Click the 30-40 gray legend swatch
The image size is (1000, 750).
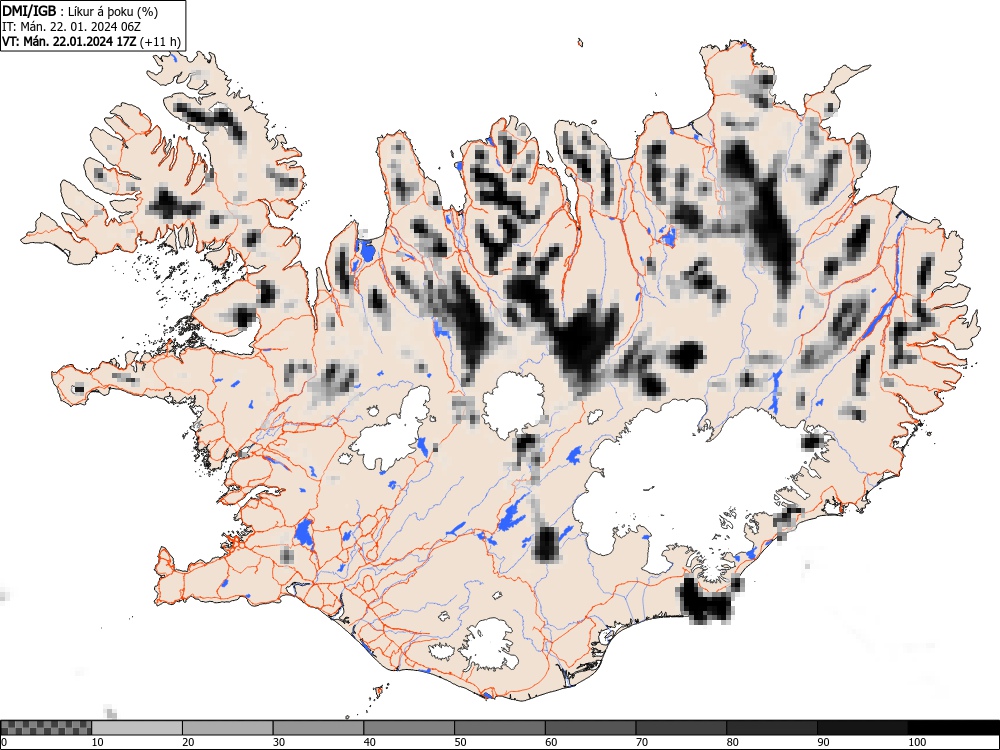[318, 728]
